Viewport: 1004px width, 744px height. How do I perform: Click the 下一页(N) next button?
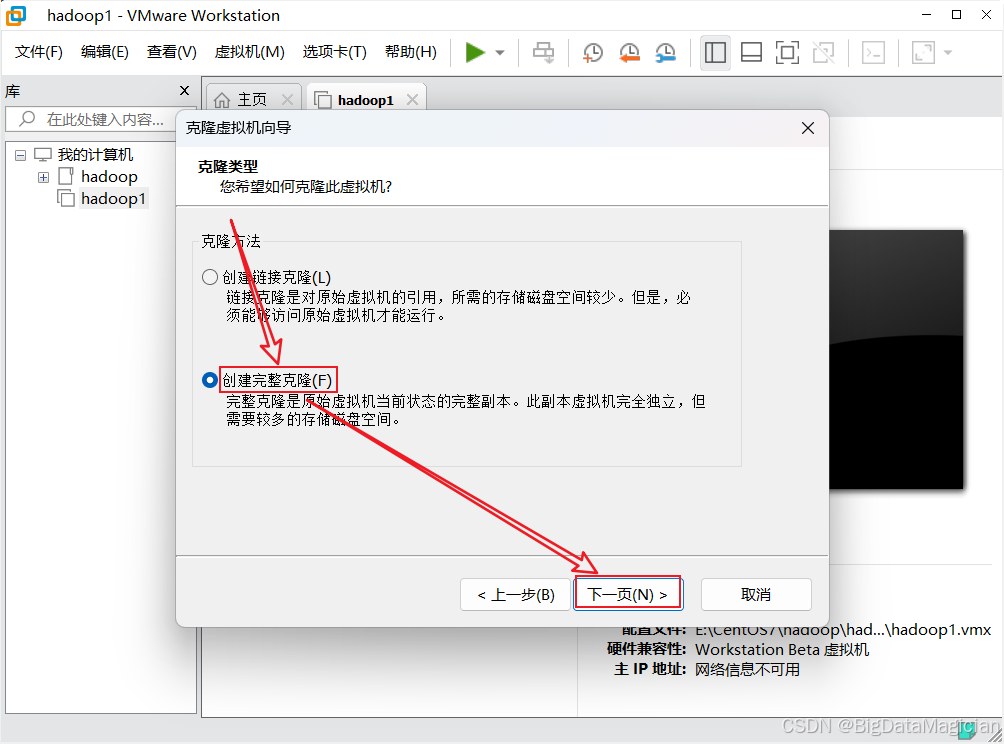(x=628, y=595)
